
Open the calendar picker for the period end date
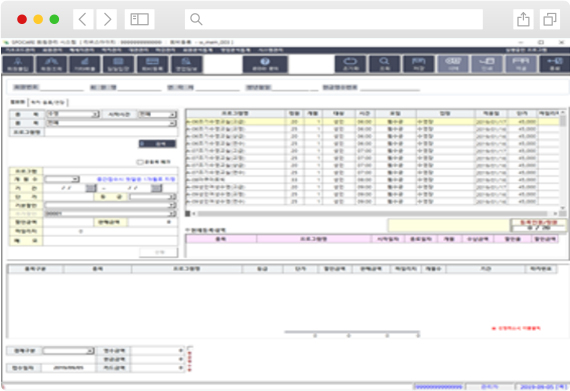(x=156, y=188)
